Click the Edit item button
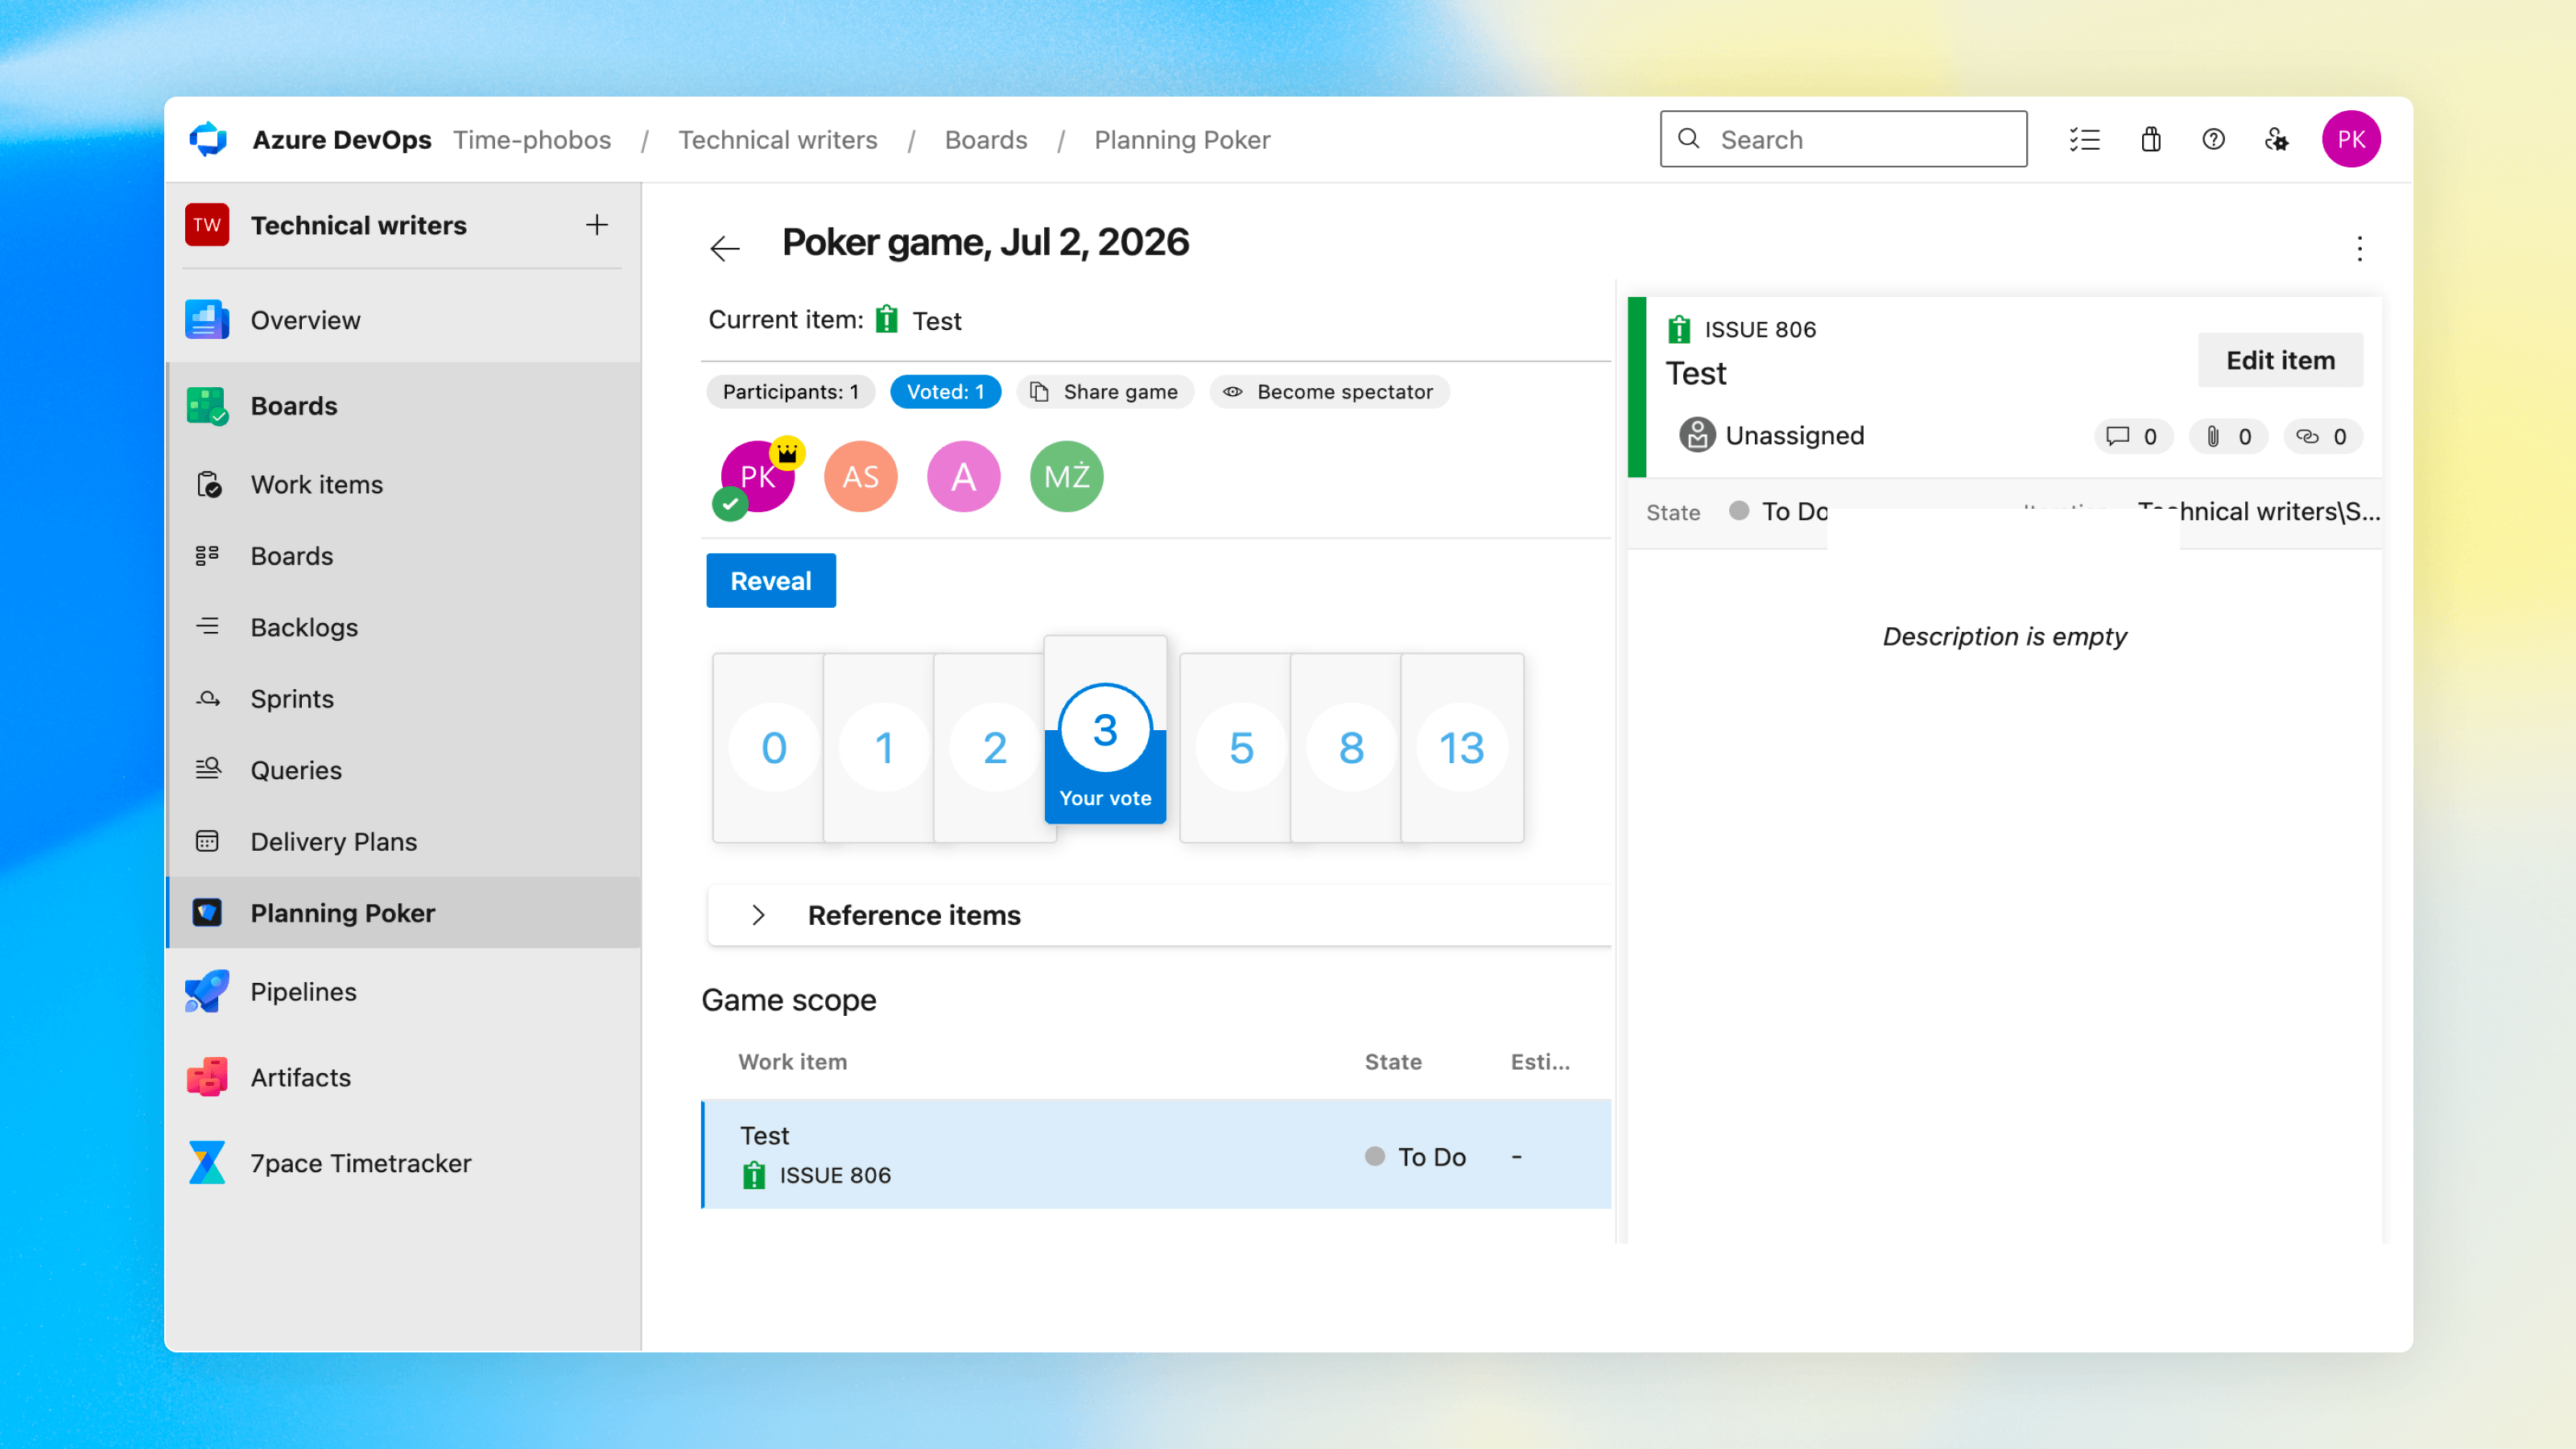 pos(2280,360)
